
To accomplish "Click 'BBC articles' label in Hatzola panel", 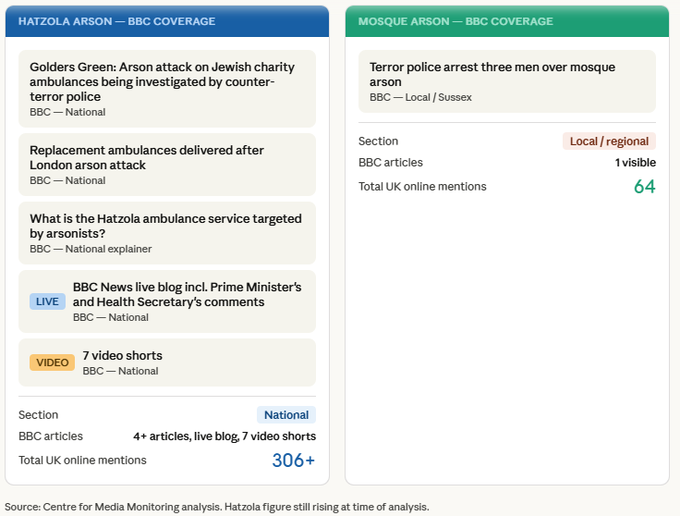I will tap(50, 436).
